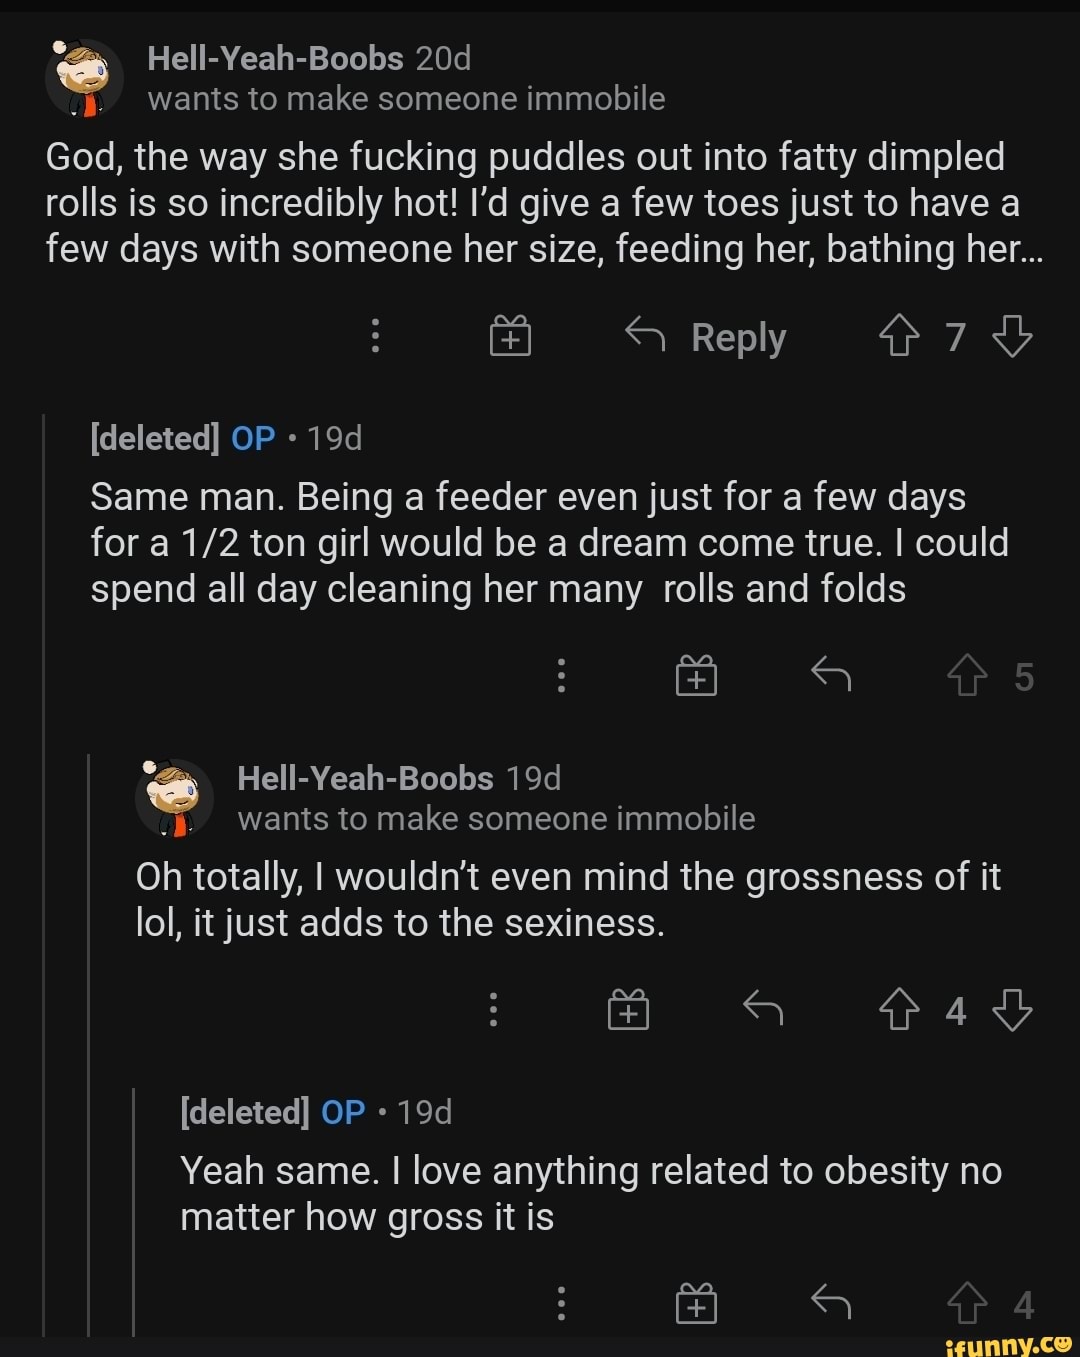Give an award to the top comment

510,337
